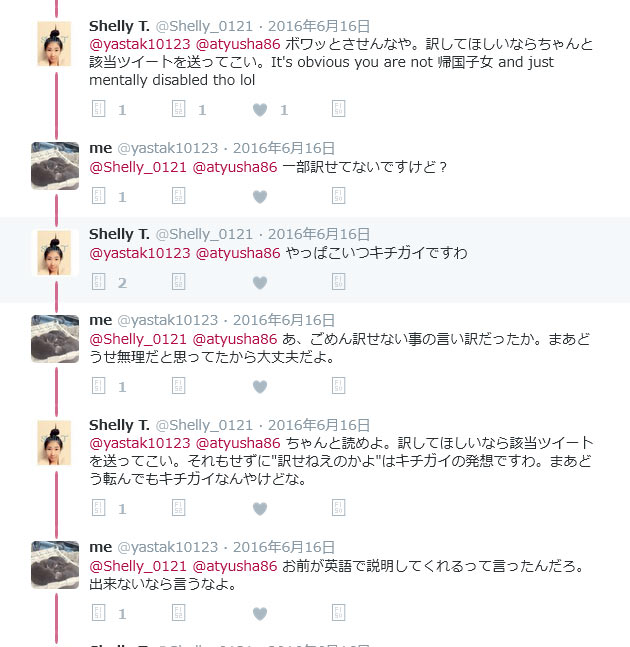The height and width of the screenshot is (647, 630).
Task: Open more options for "あ、ごめん訳せない事の" tweet
Action: click(338, 386)
